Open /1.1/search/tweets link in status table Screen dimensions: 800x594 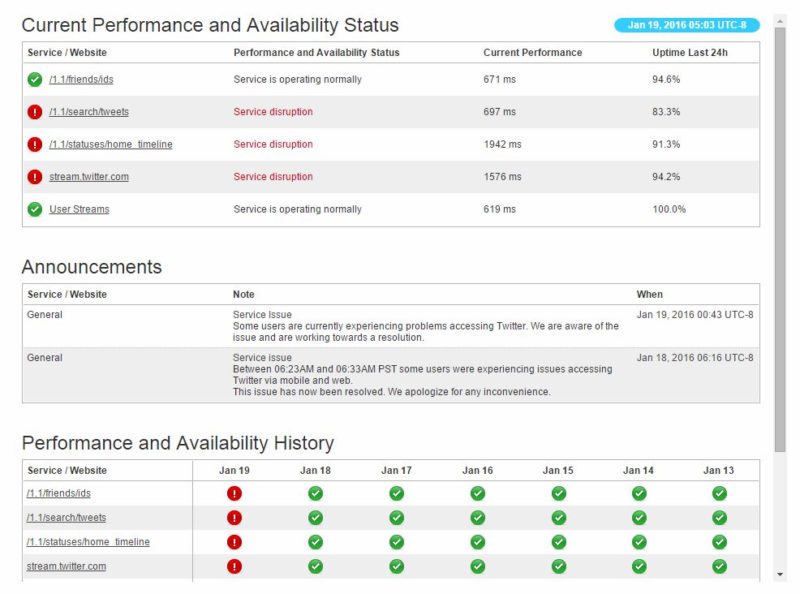click(x=89, y=112)
